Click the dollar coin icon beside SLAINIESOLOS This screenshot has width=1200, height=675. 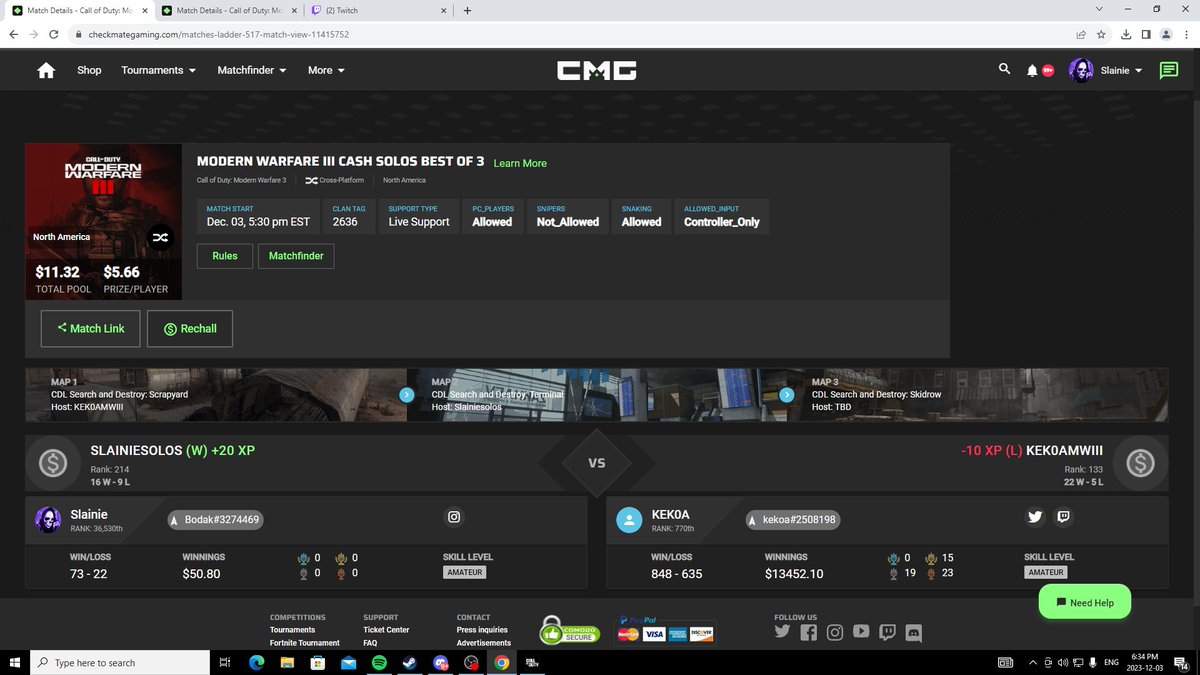click(x=53, y=463)
